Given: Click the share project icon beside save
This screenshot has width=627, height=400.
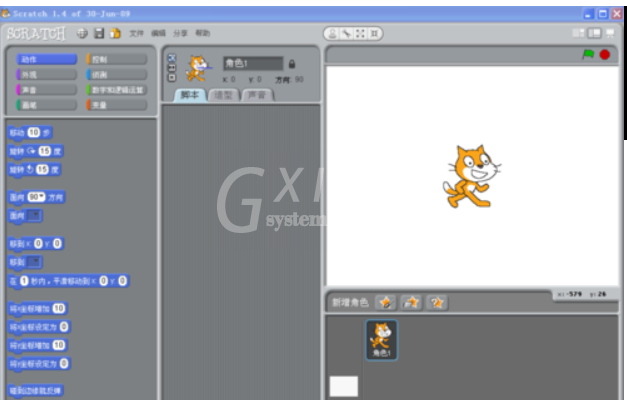Looking at the screenshot, I should click(x=115, y=33).
